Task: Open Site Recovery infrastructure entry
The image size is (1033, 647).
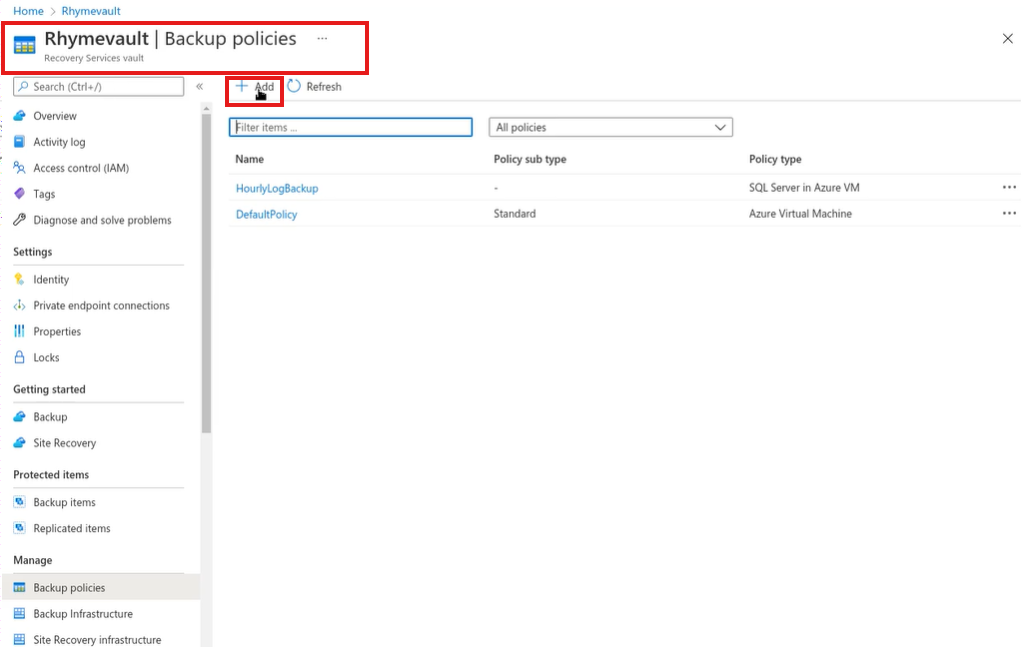Action: [97, 640]
